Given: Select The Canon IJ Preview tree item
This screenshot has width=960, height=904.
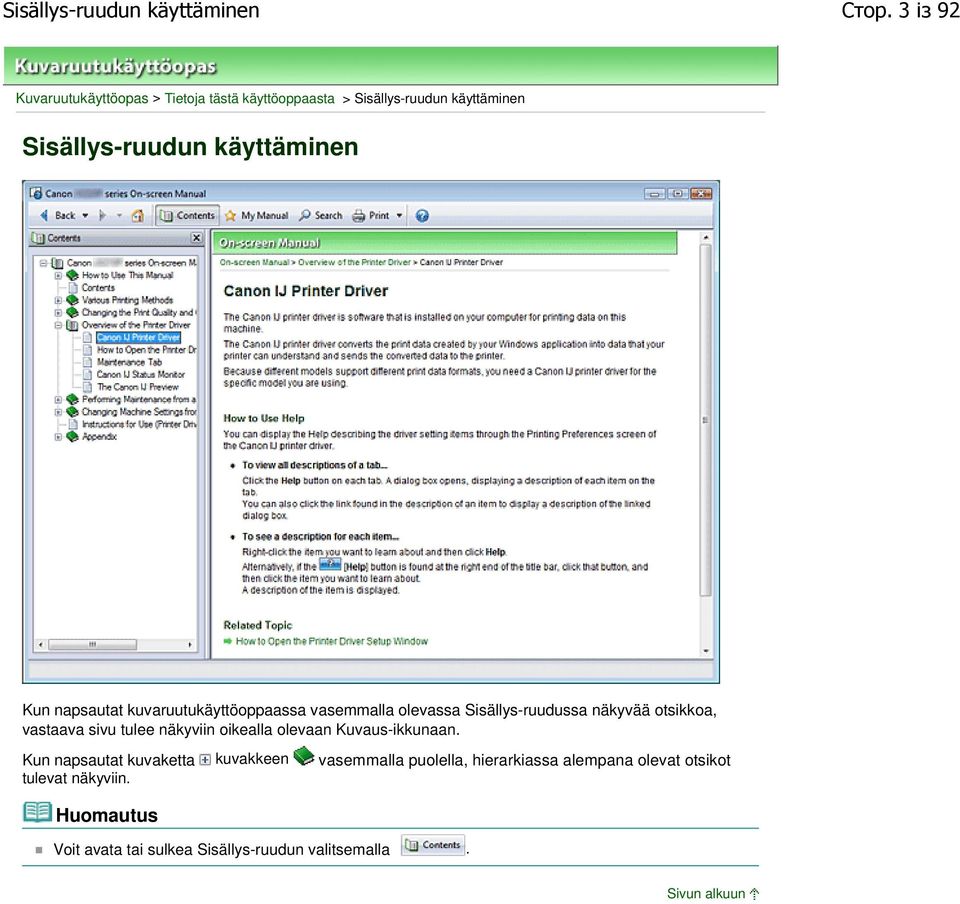Looking at the screenshot, I should click(138, 387).
